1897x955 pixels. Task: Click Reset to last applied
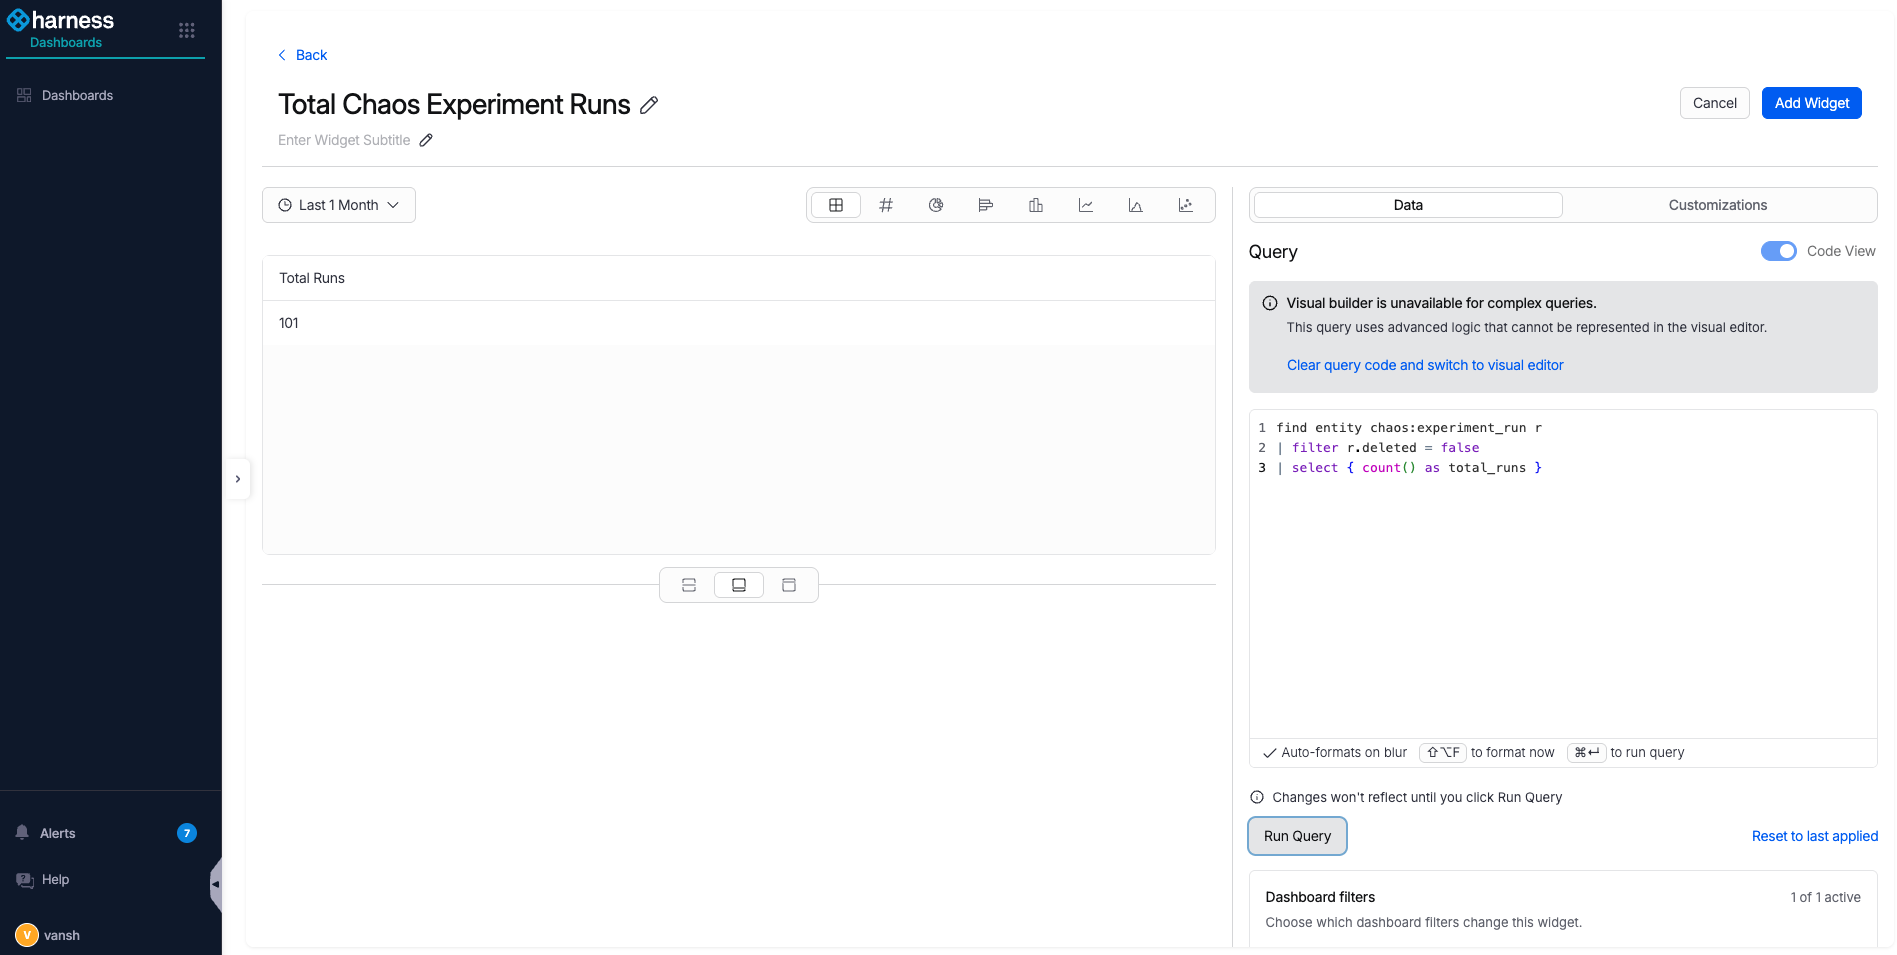[1814, 836]
